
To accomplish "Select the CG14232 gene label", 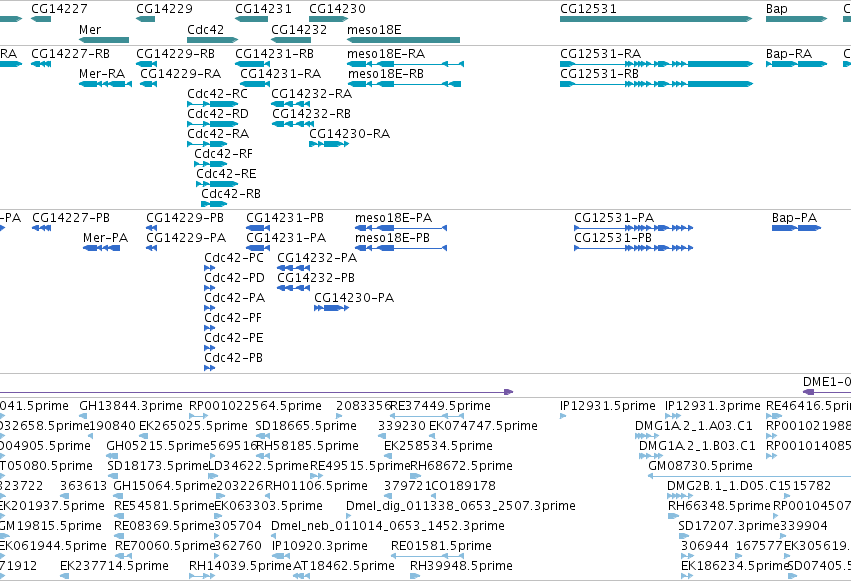I will tap(299, 29).
